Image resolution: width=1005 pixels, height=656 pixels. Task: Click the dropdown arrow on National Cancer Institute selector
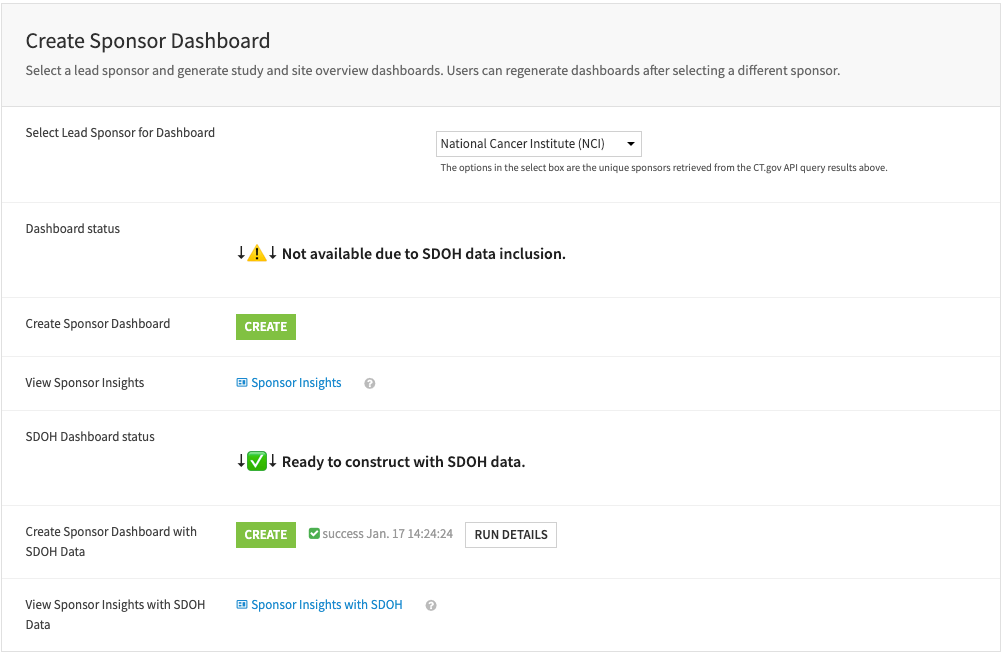(631, 143)
